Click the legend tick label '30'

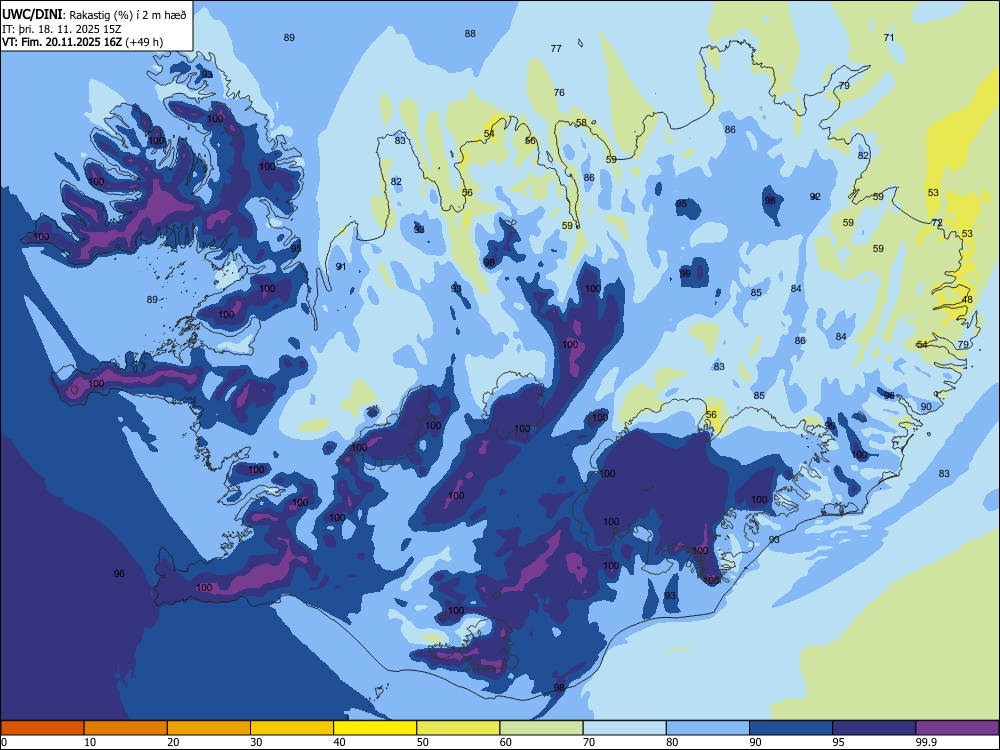(256, 742)
